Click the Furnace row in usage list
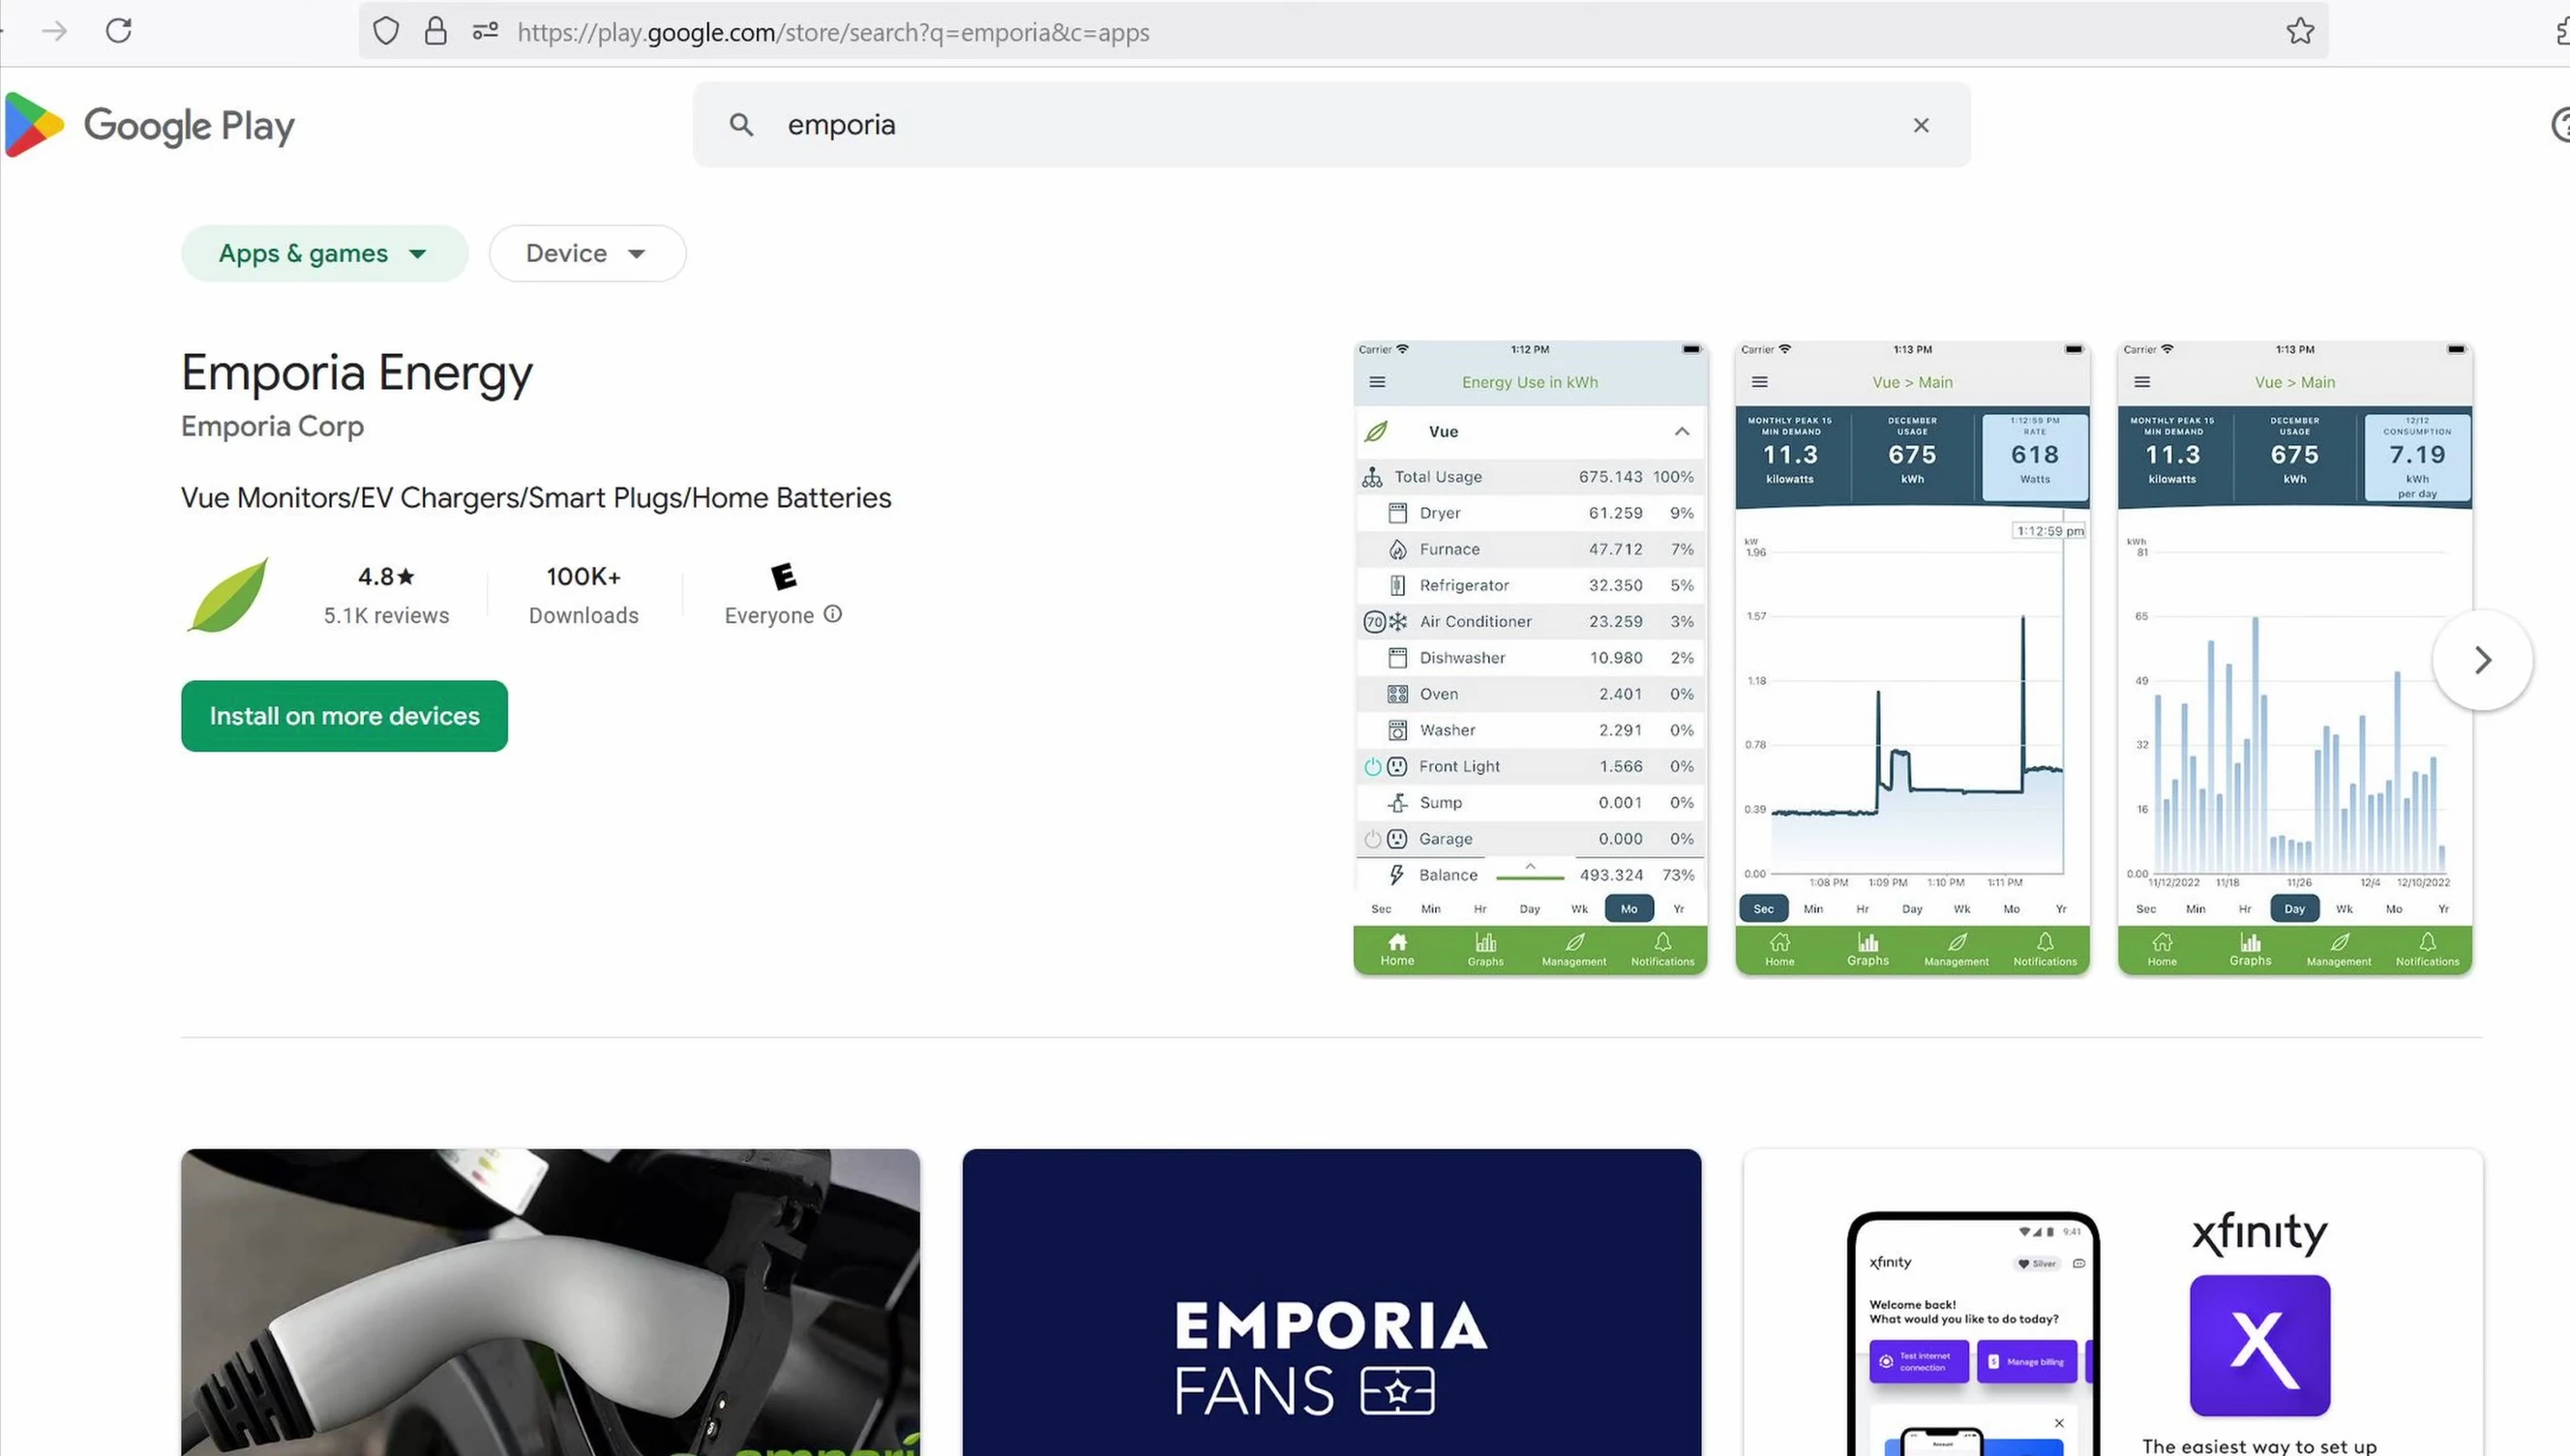Screen dimensions: 2570x1456 1530,549
